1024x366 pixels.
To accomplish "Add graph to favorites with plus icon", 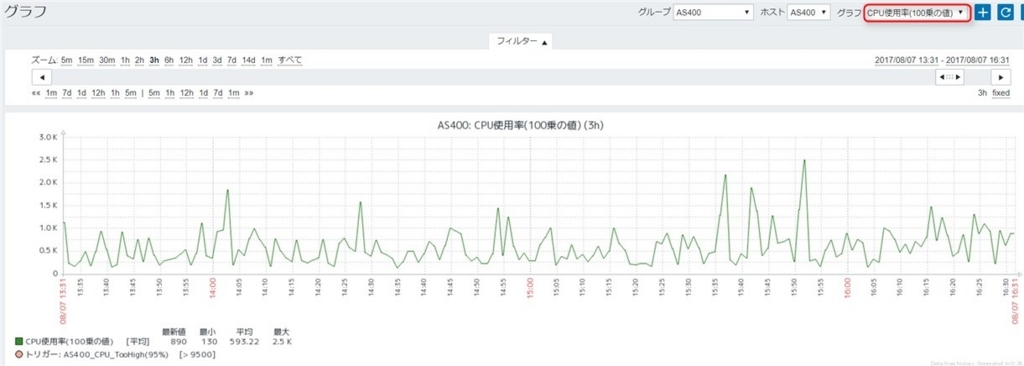I will (982, 12).
